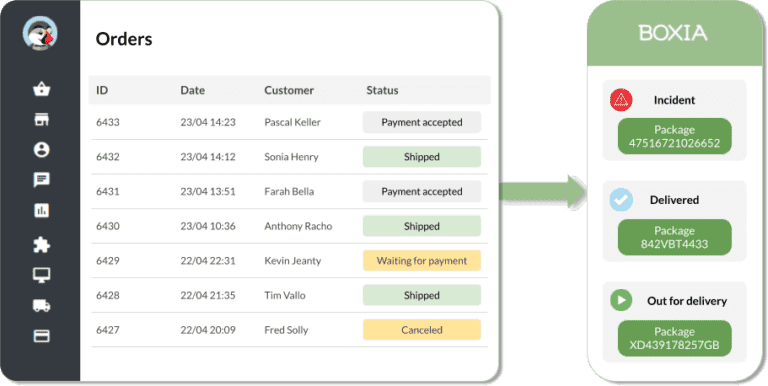Open the shipping truck icon
768x386 pixels.
click(42, 306)
